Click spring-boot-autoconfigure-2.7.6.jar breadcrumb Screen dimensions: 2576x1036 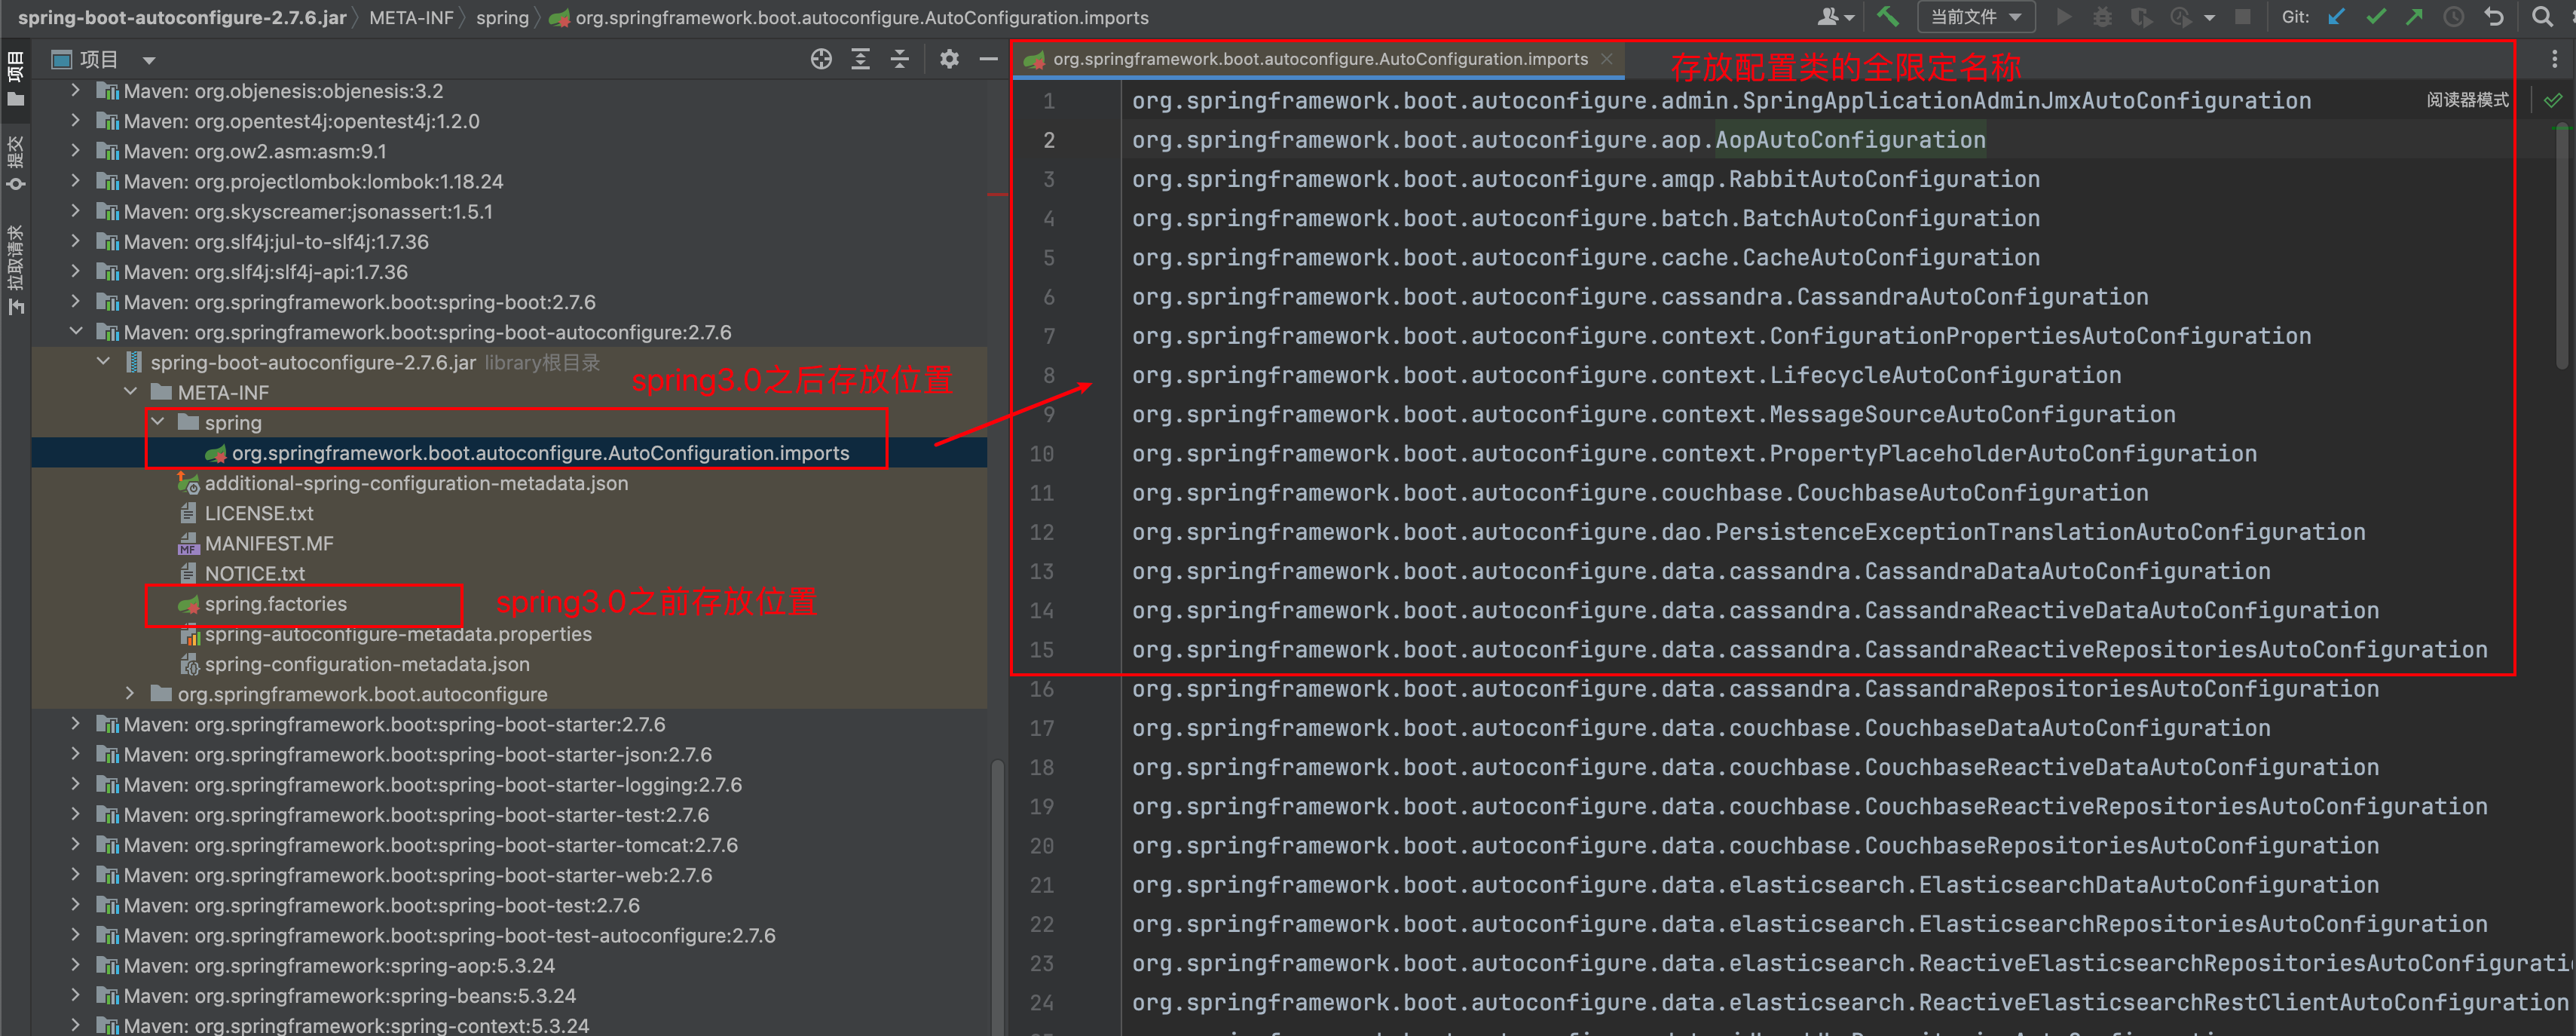click(x=182, y=17)
